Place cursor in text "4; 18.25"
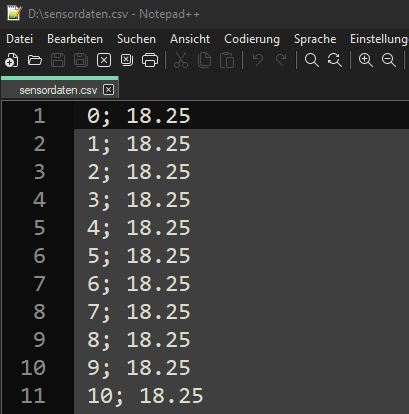Screen dimensions: 409x414 click(139, 228)
